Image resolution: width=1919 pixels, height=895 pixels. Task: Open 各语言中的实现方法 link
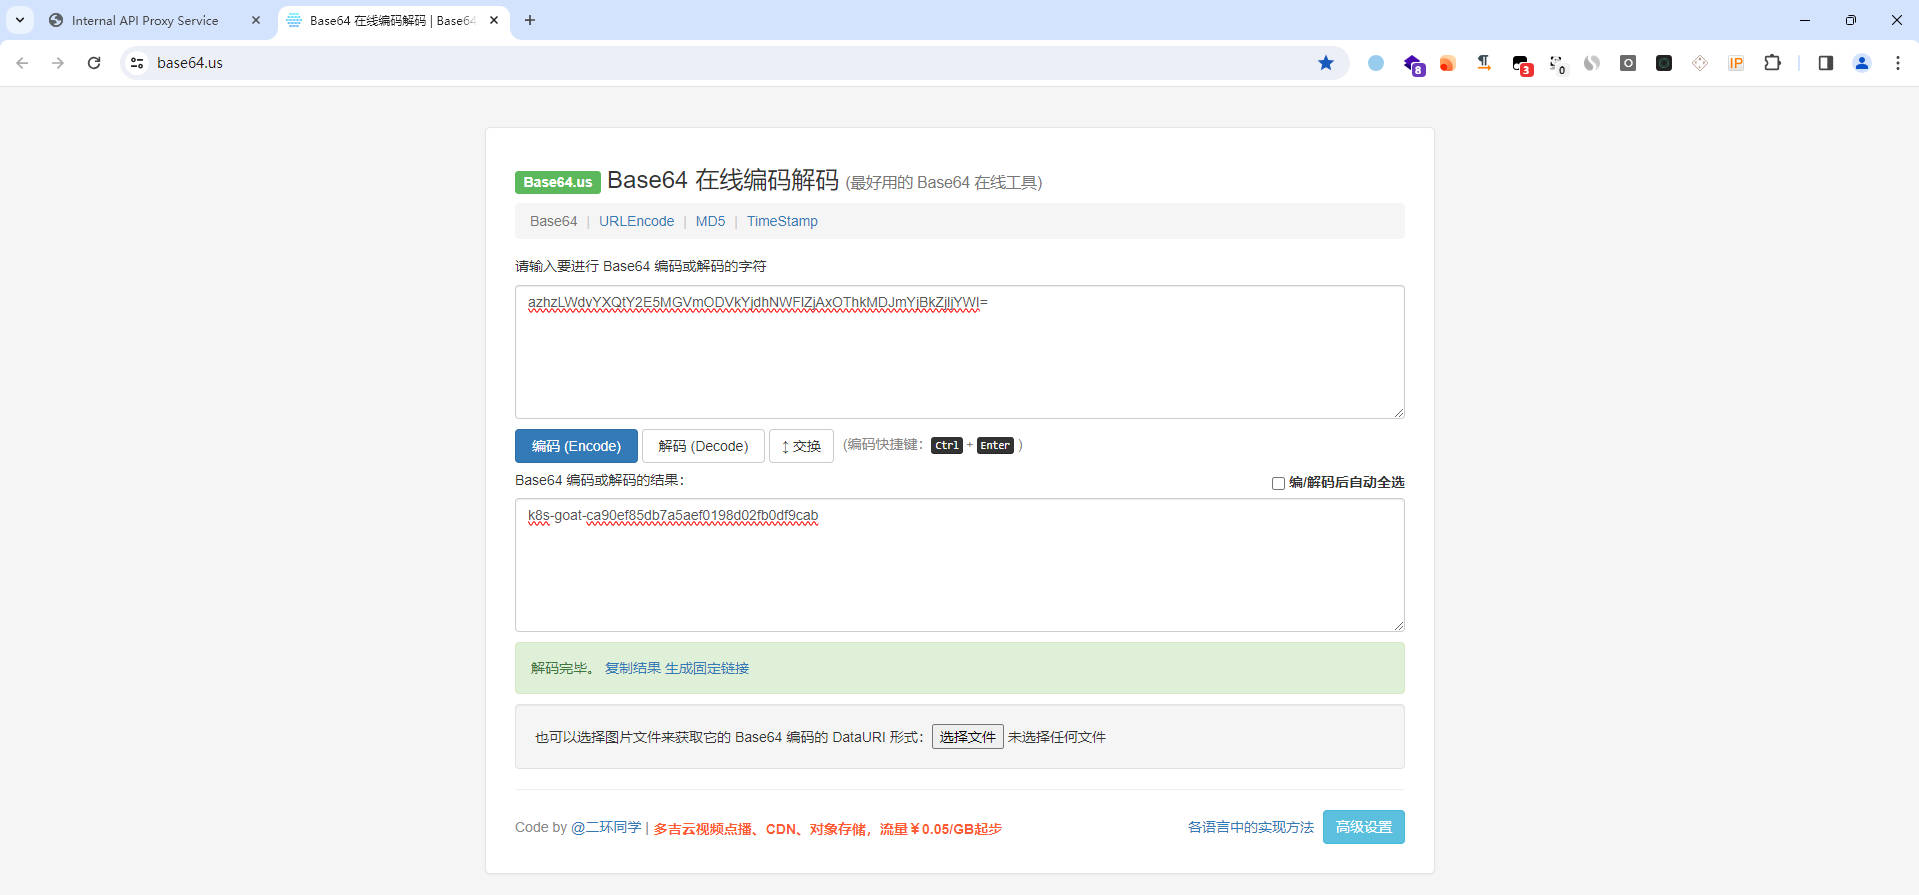(x=1251, y=828)
